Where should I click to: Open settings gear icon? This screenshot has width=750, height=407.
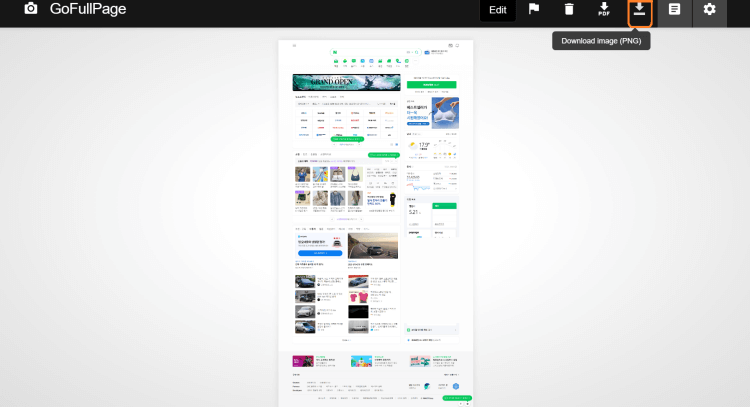click(709, 9)
